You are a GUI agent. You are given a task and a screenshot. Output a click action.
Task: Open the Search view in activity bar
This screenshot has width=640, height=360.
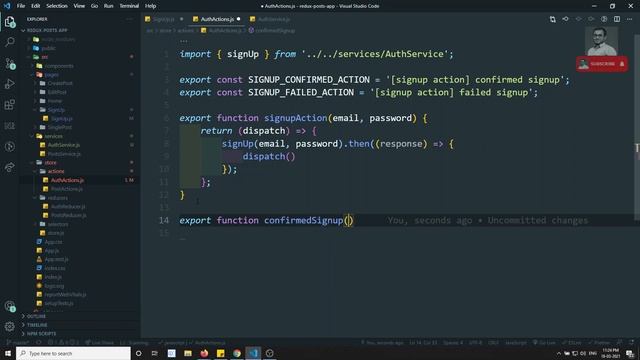(10, 42)
